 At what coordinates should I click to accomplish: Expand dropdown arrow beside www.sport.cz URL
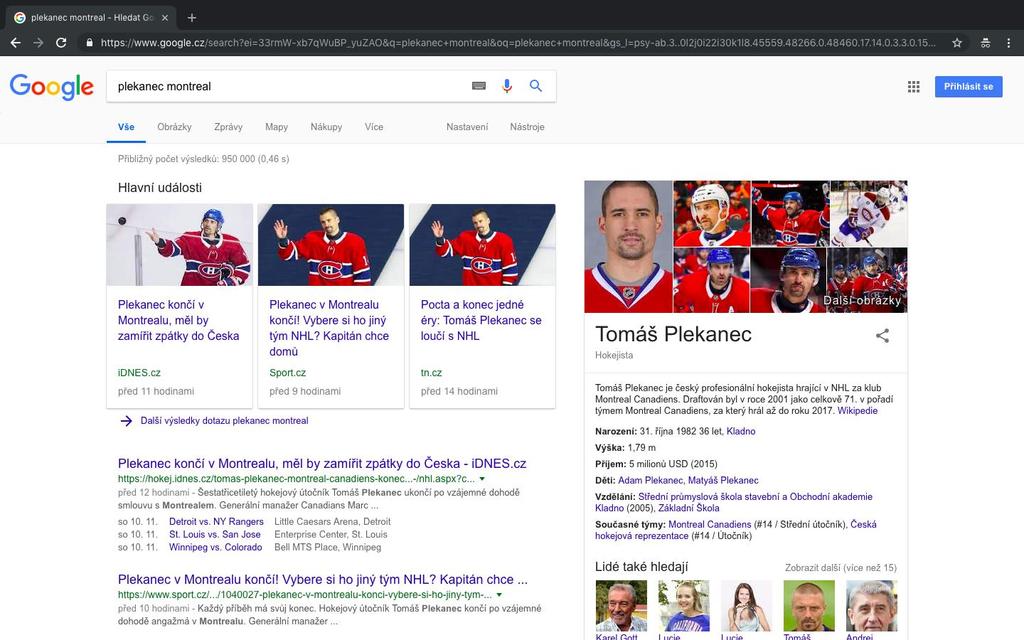coord(499,595)
